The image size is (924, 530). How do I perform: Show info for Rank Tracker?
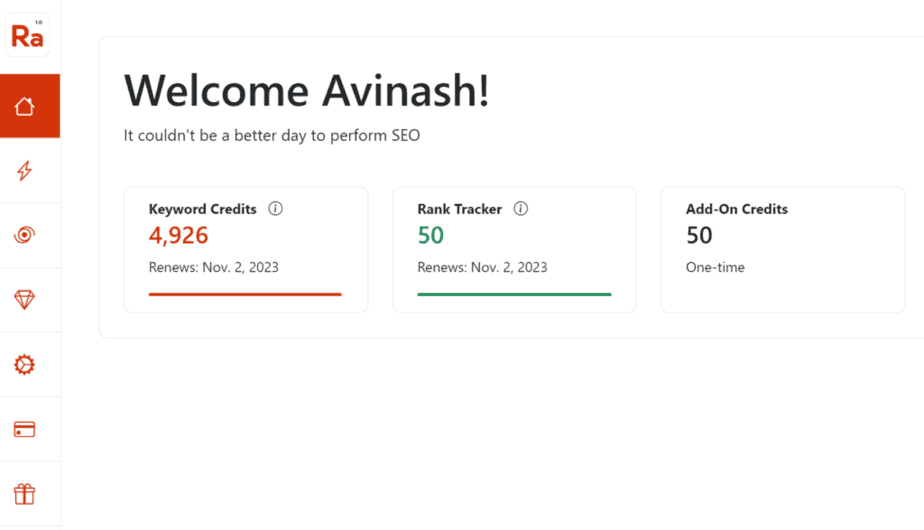pyautogui.click(x=520, y=208)
